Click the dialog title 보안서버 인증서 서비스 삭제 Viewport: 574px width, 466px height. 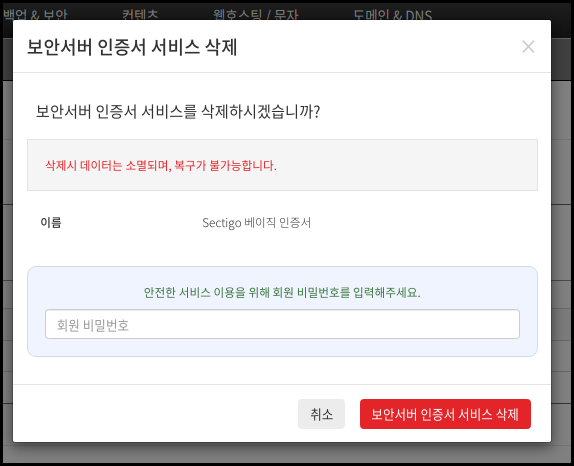132,47
